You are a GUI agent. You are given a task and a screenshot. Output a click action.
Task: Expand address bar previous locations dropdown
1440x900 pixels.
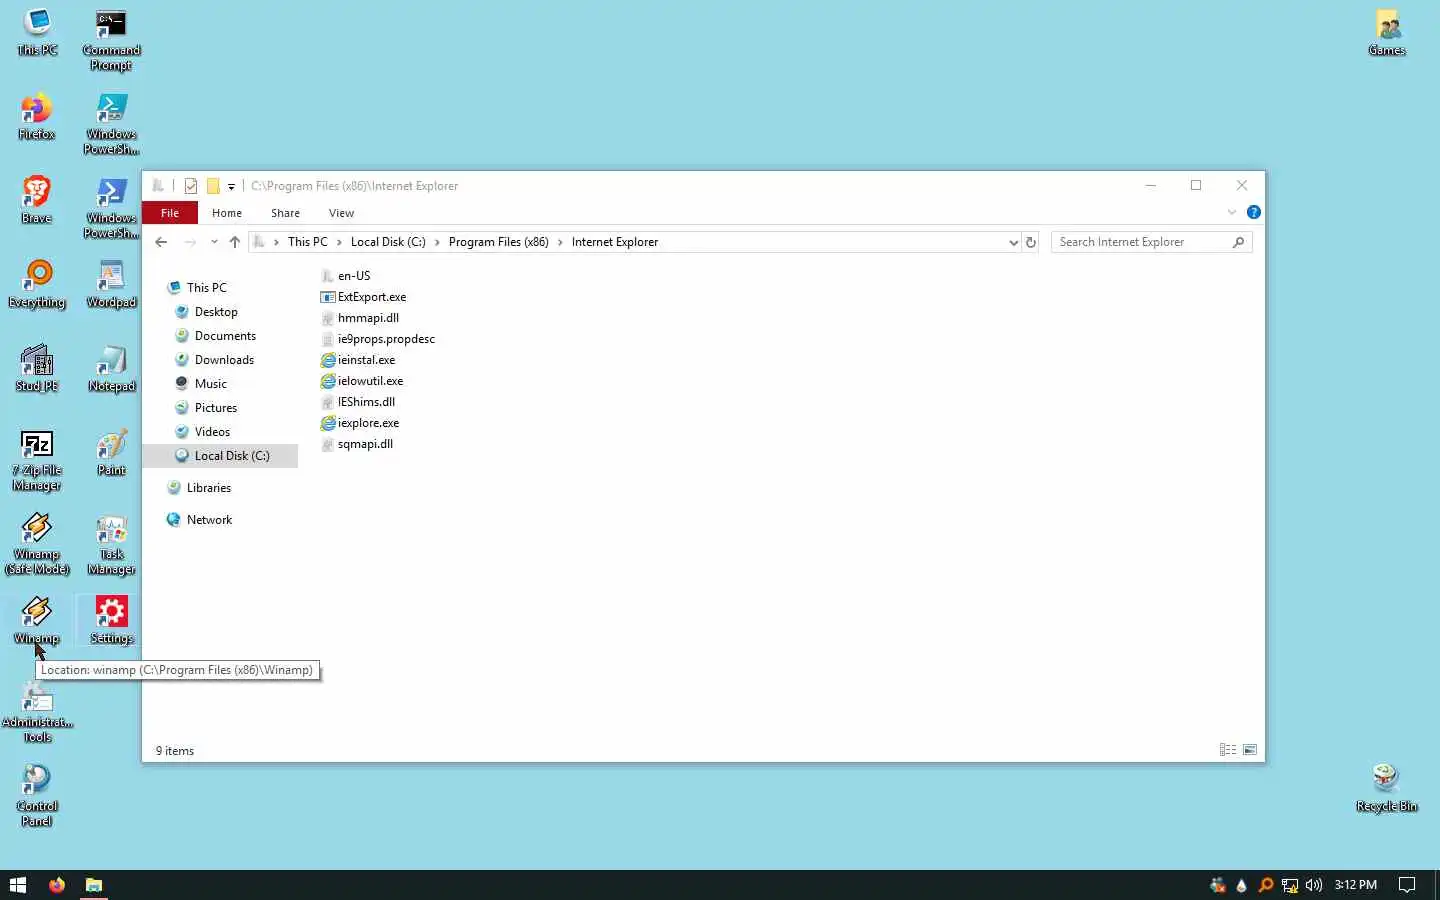tap(1013, 242)
